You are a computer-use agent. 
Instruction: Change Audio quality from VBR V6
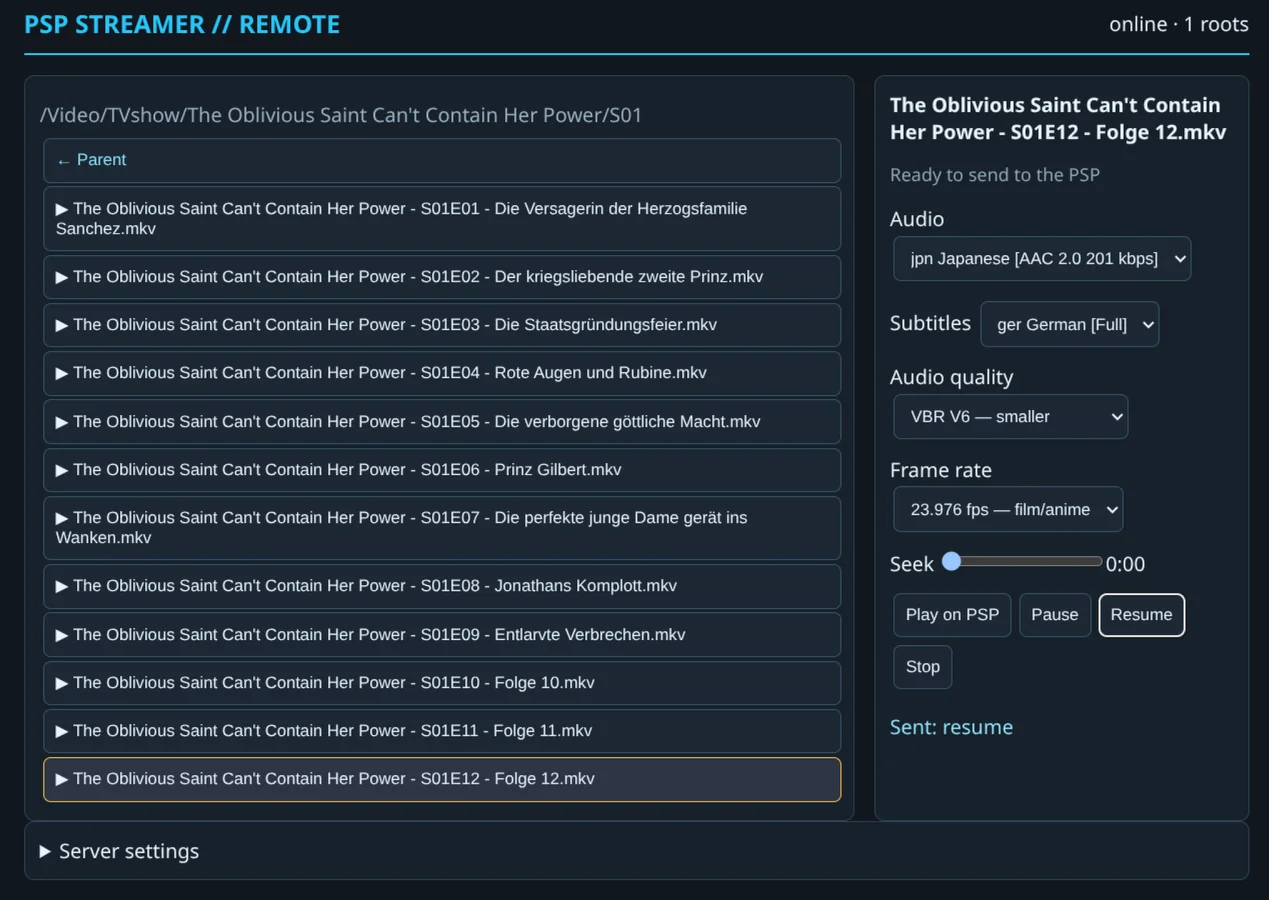(x=1010, y=417)
